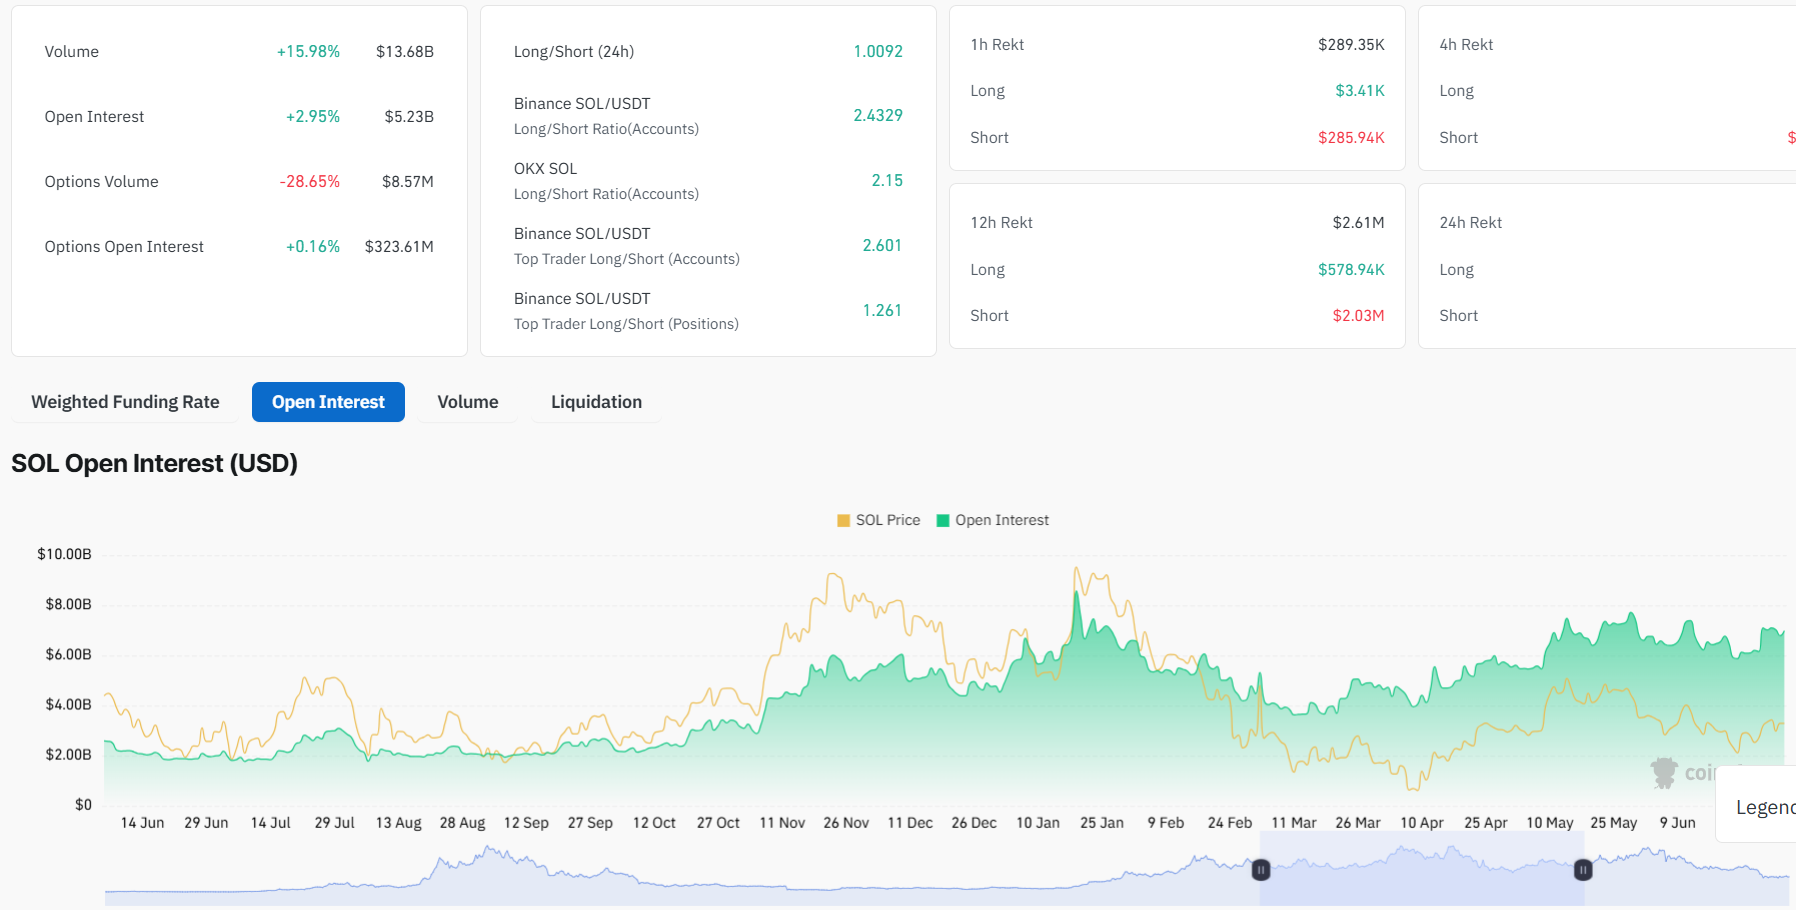Click the Binance SOL/USDT Top Trader (Accounts) row
The image size is (1796, 910).
707,246
